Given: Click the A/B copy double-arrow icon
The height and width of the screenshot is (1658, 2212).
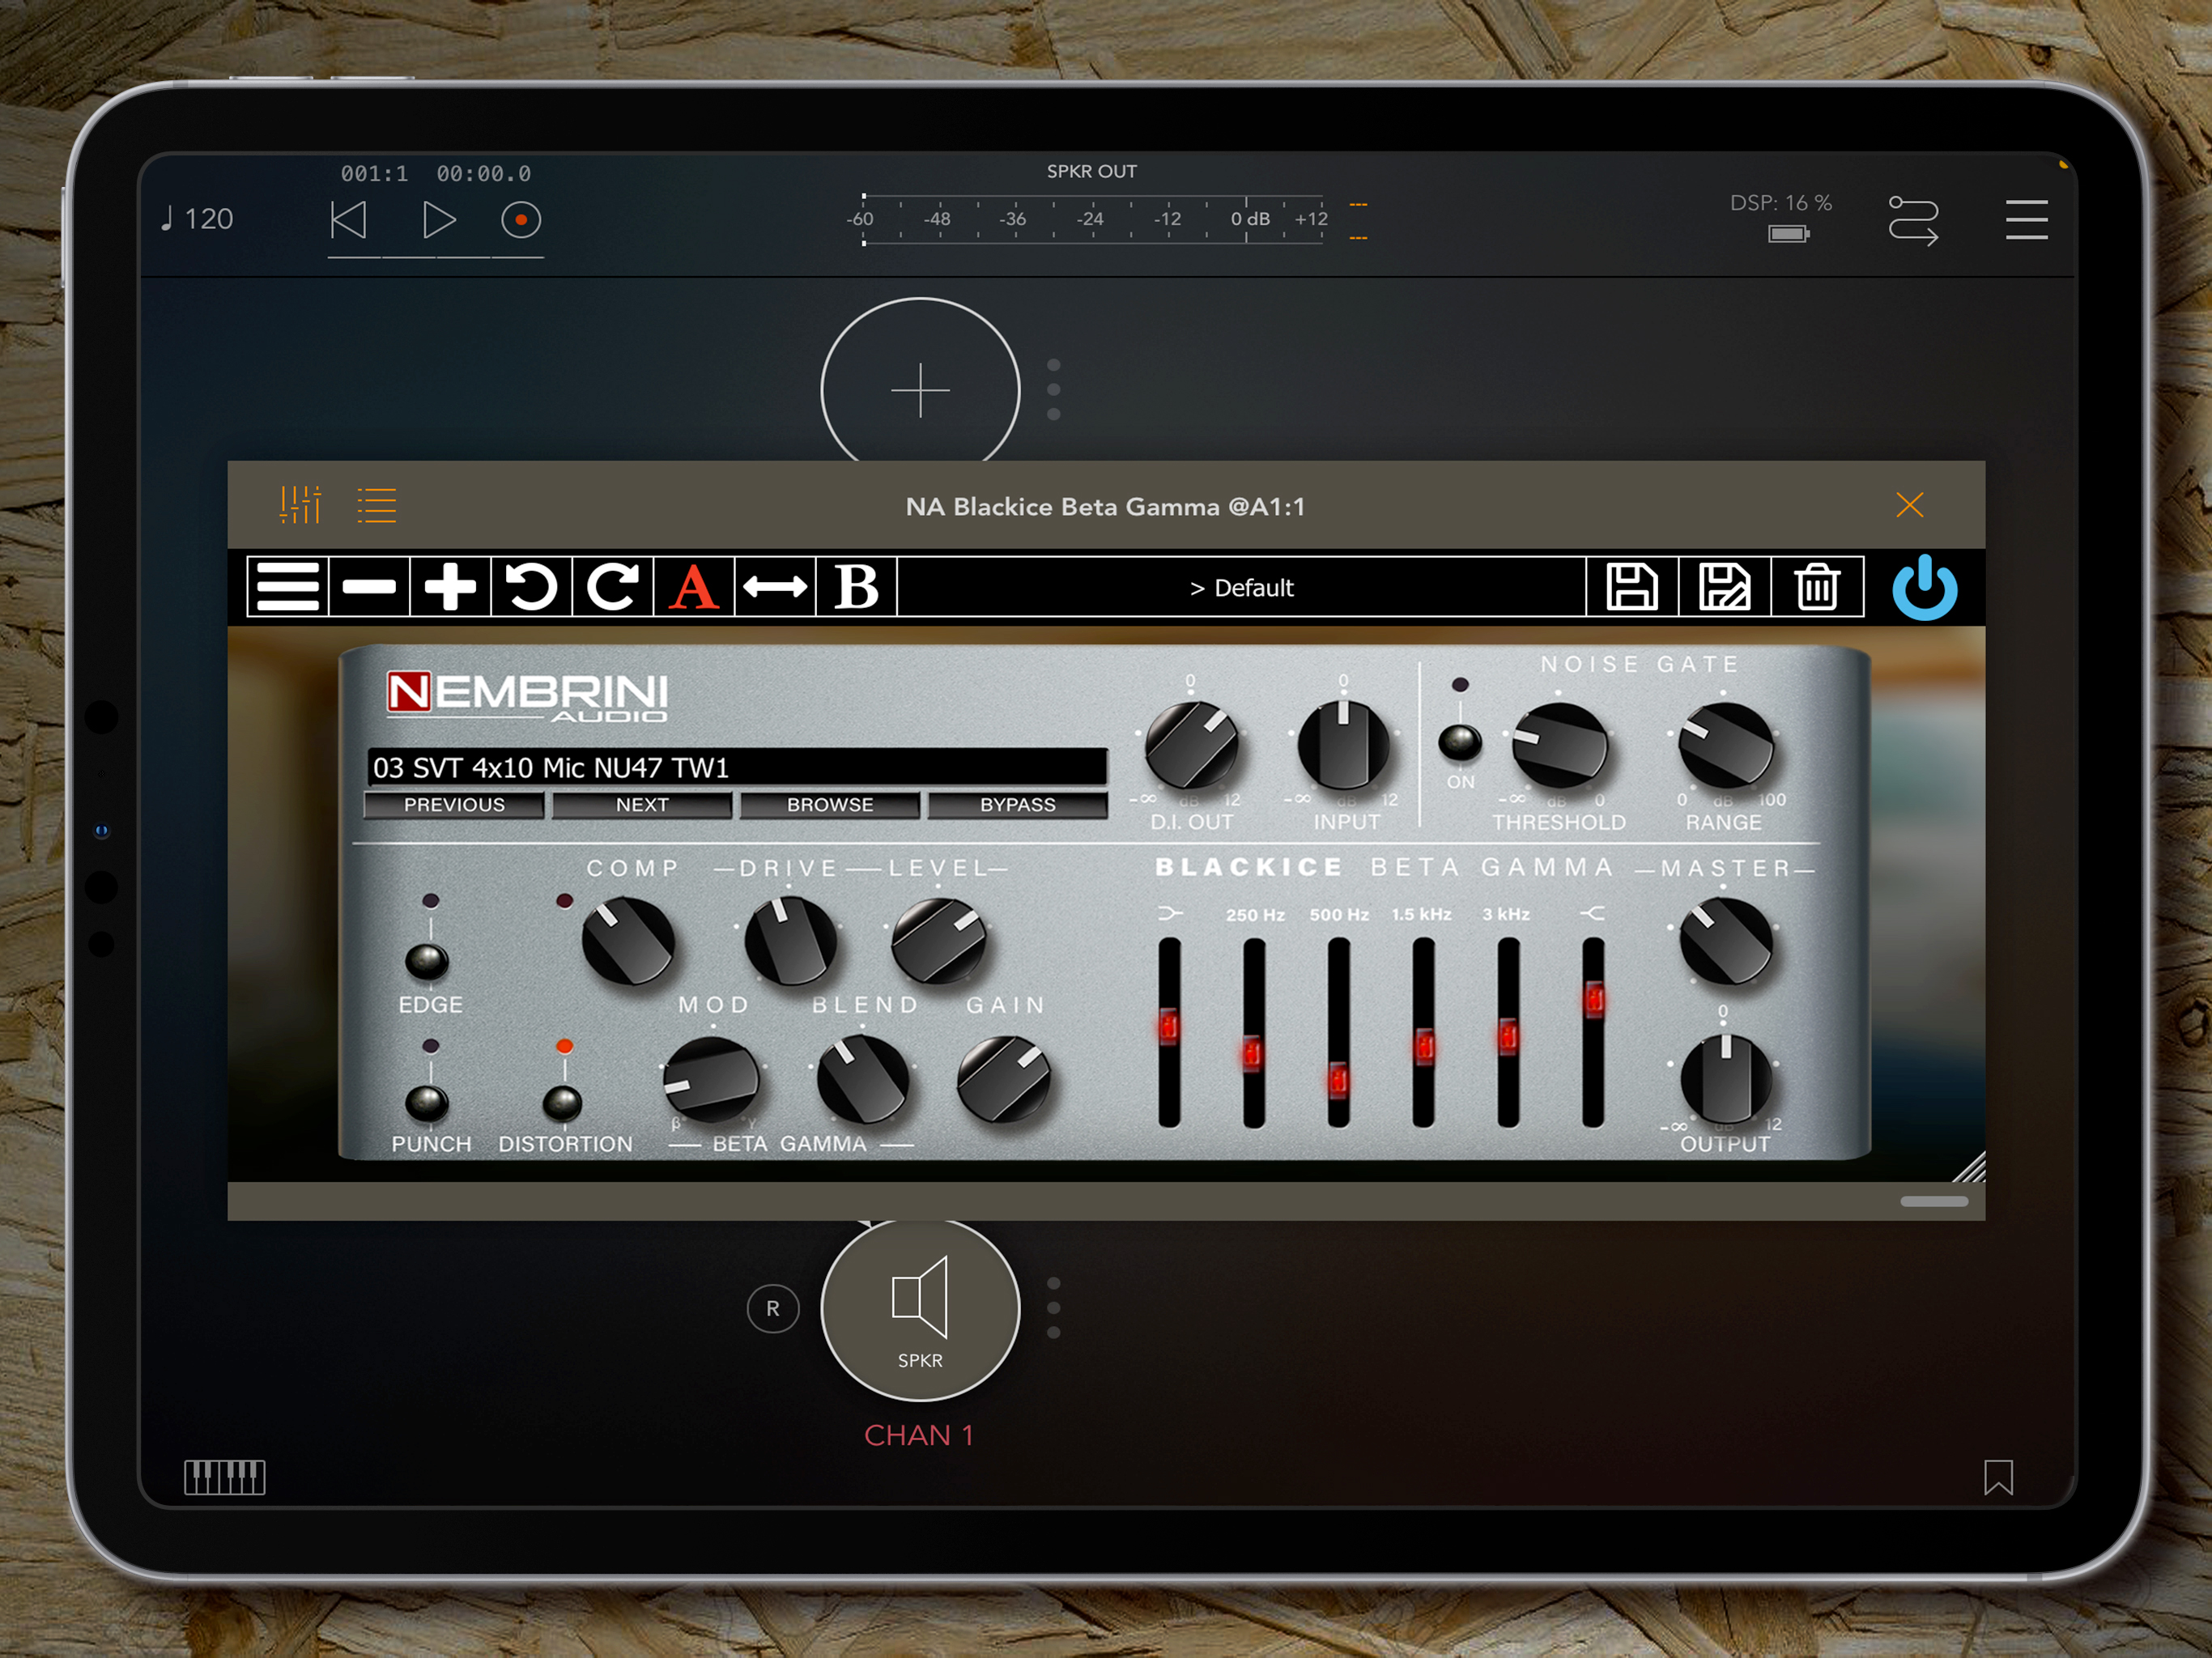Looking at the screenshot, I should click(x=775, y=587).
